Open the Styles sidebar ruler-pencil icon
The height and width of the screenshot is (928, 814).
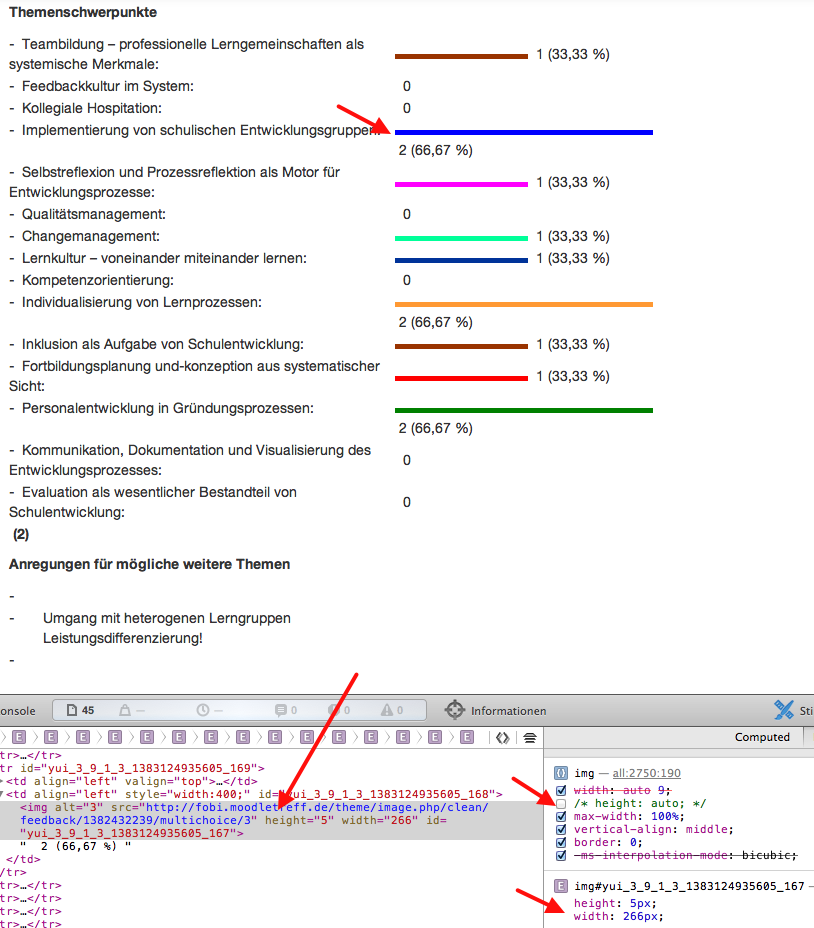pos(784,710)
